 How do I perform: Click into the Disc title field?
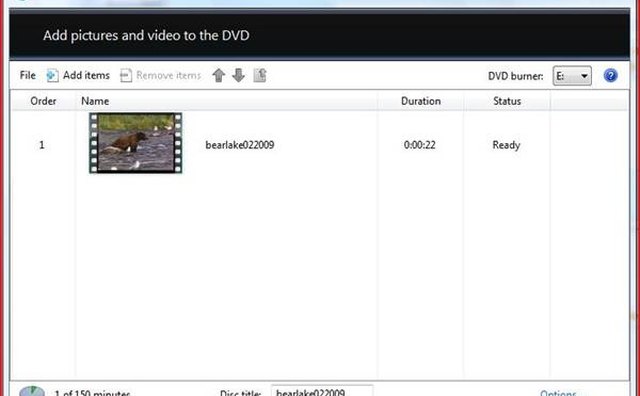coord(322,391)
